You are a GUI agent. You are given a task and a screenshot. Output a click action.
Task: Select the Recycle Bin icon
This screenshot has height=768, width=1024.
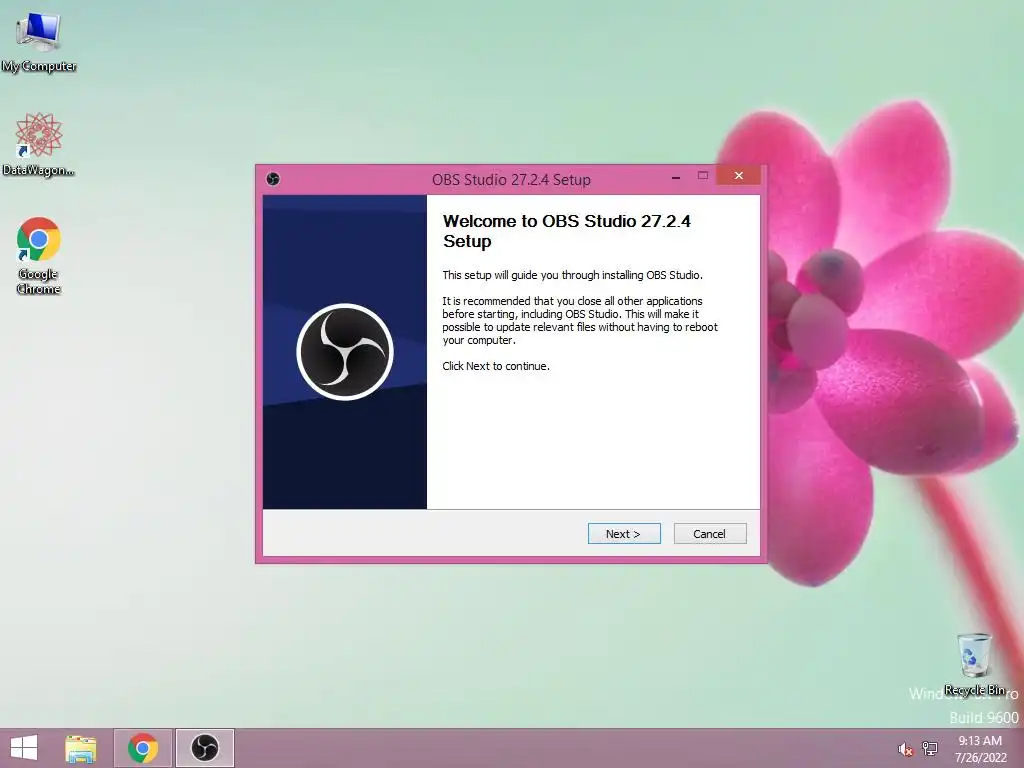974,664
